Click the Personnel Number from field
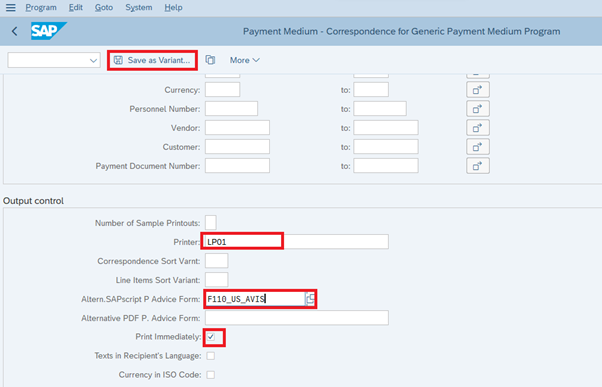602x387 pixels. (x=231, y=109)
